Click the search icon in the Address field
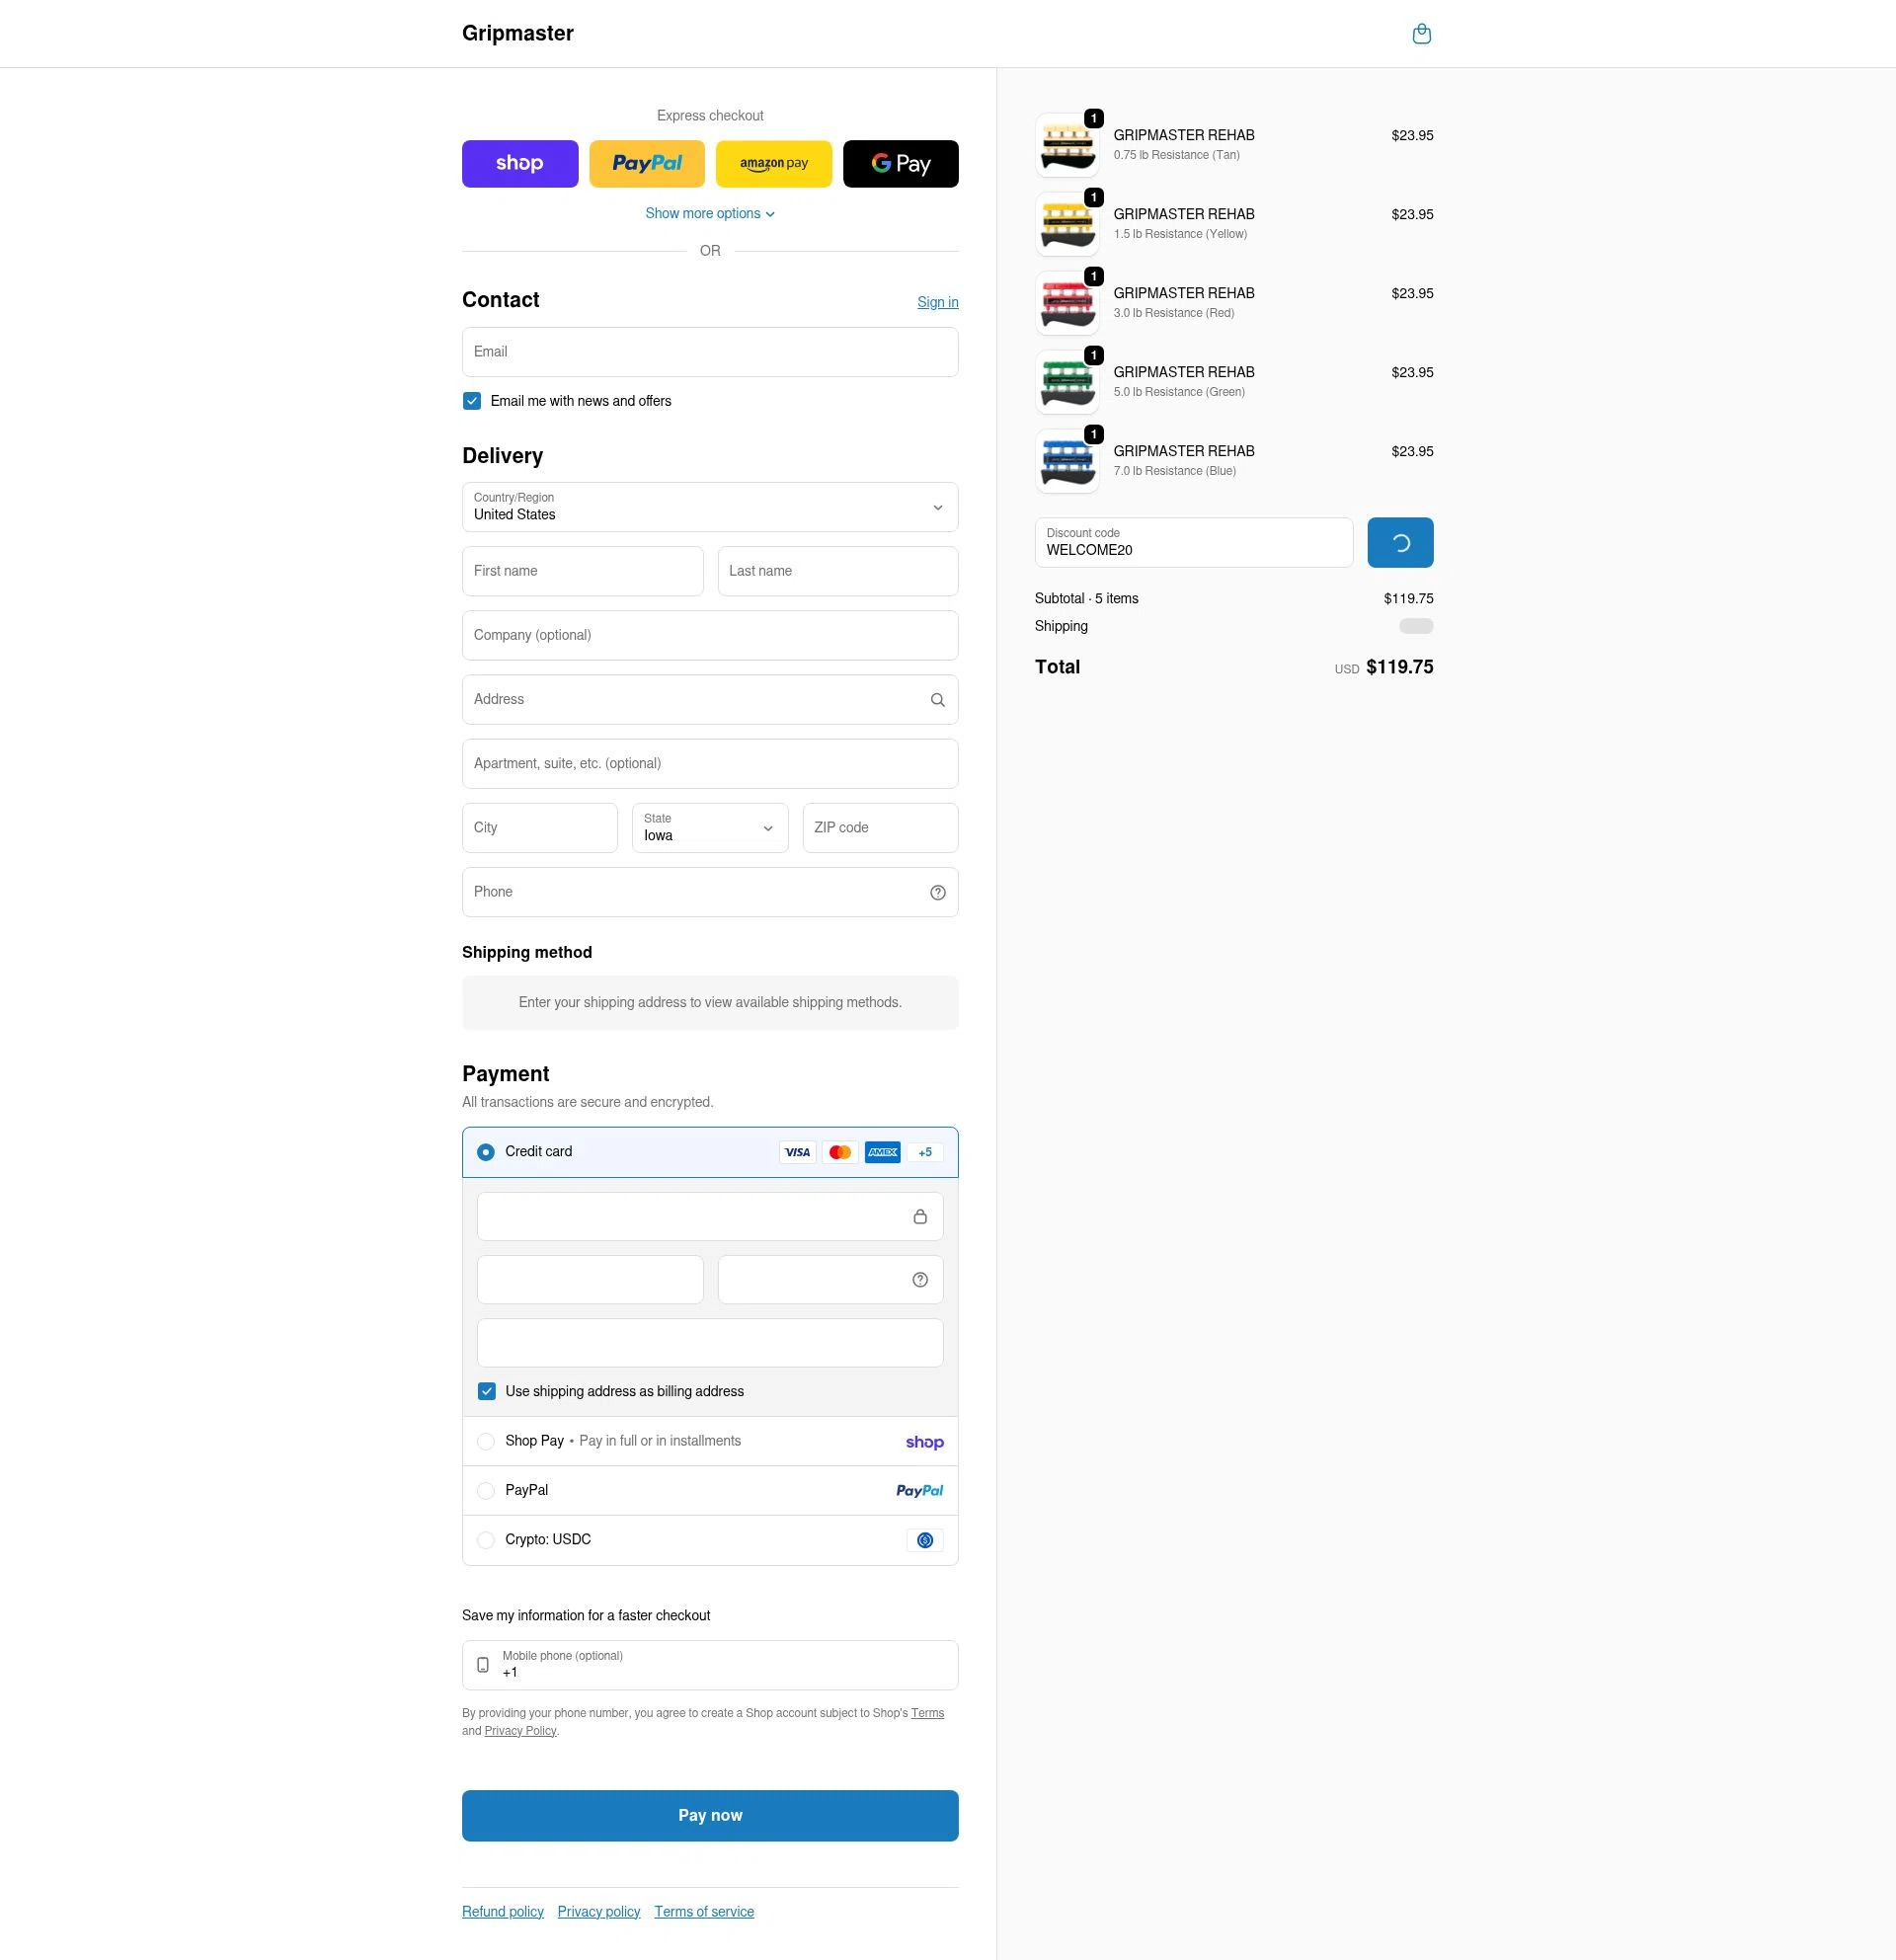The height and width of the screenshot is (1960, 1896). click(937, 699)
